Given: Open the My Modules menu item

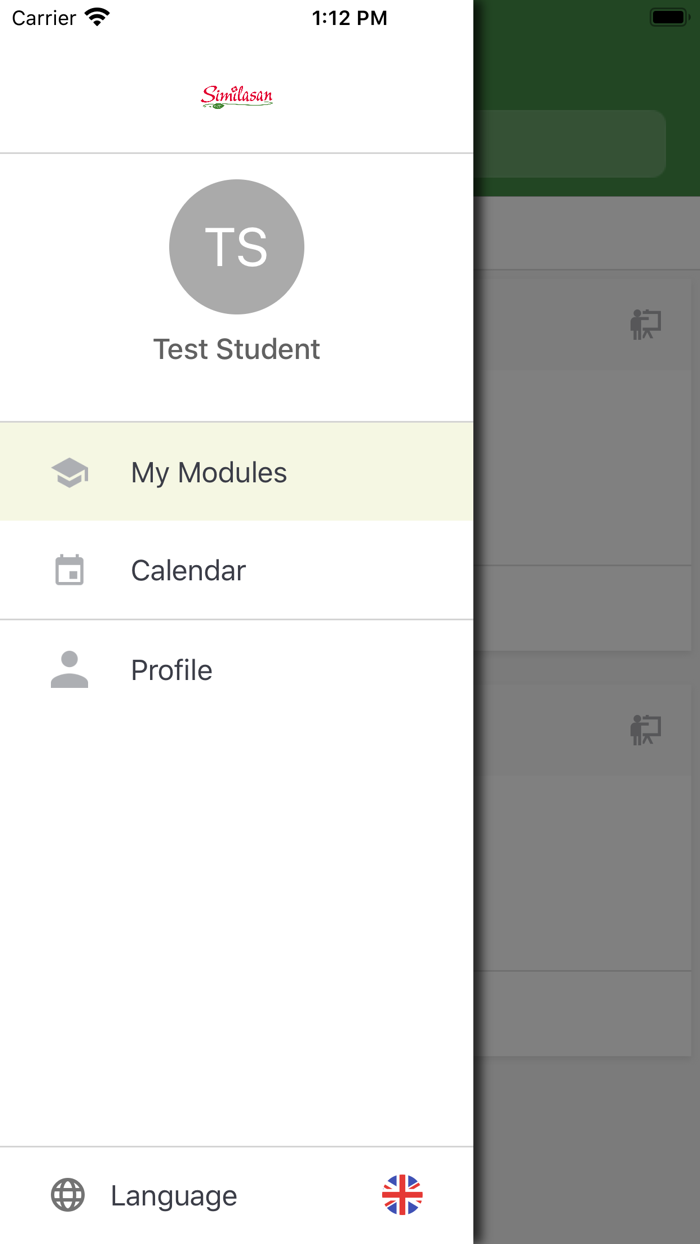Looking at the screenshot, I should point(209,472).
